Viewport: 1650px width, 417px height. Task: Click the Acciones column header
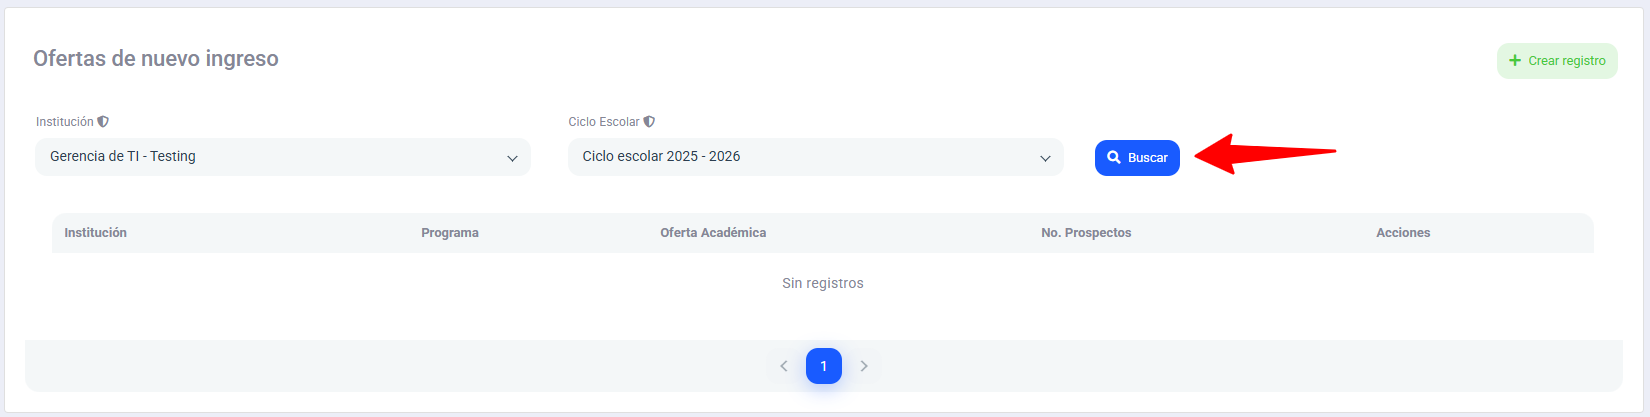coord(1403,233)
